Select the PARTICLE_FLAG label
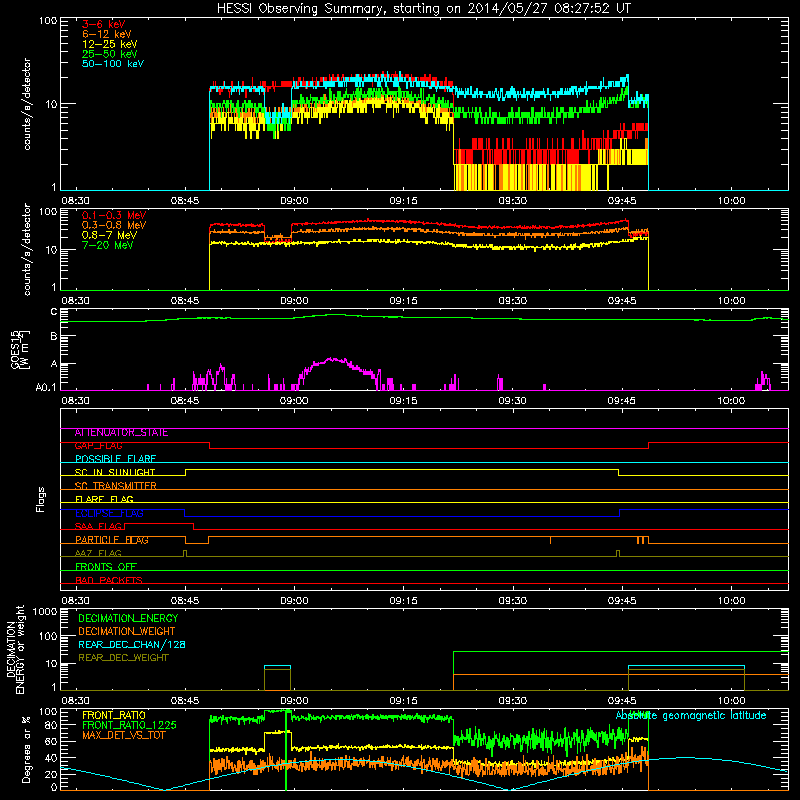Image resolution: width=800 pixels, height=800 pixels. click(x=112, y=540)
